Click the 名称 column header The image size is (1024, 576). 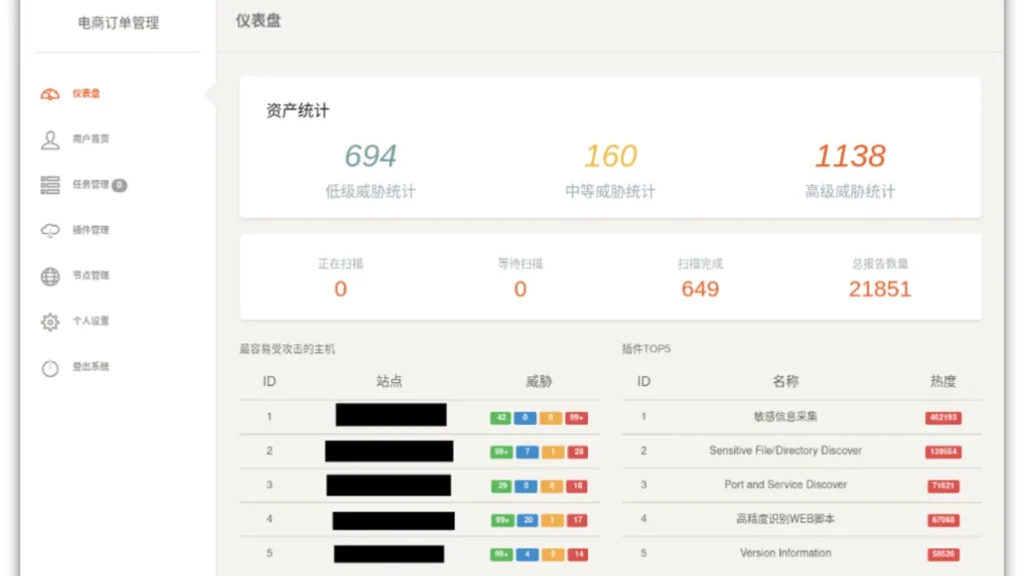786,381
